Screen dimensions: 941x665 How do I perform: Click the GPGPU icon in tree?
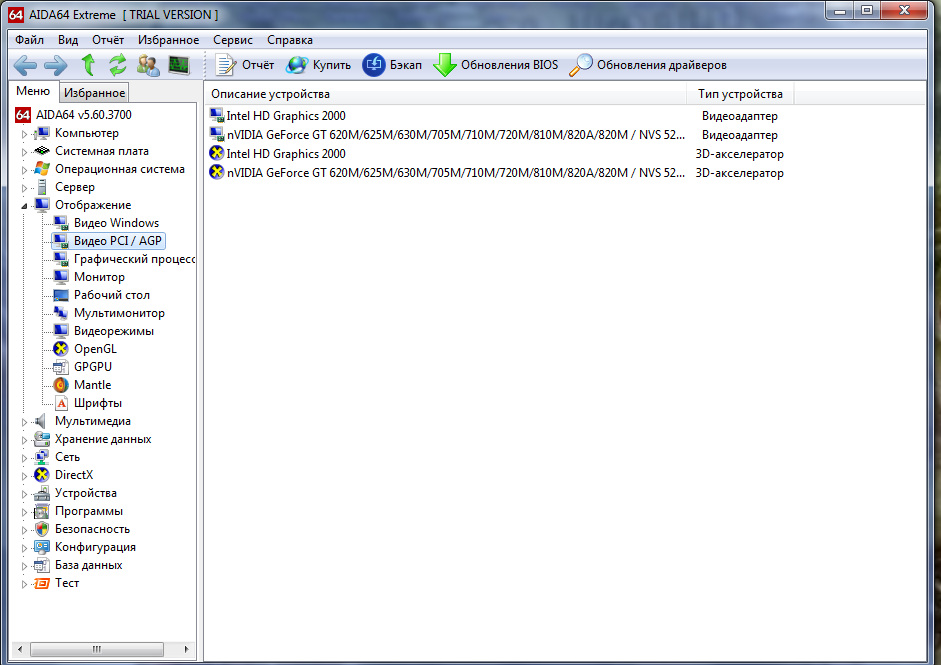point(61,367)
